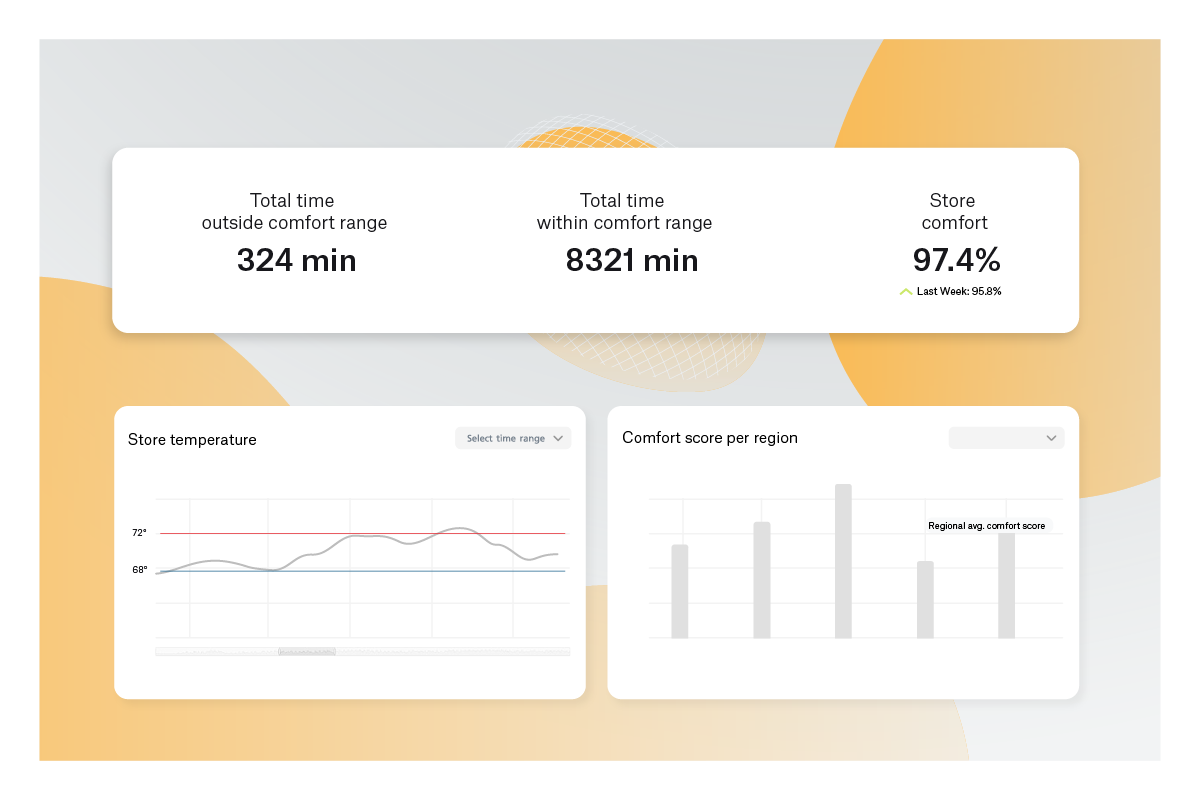Click the Last Week: 95.8% comparison text
The height and width of the screenshot is (800, 1200).
click(x=958, y=292)
